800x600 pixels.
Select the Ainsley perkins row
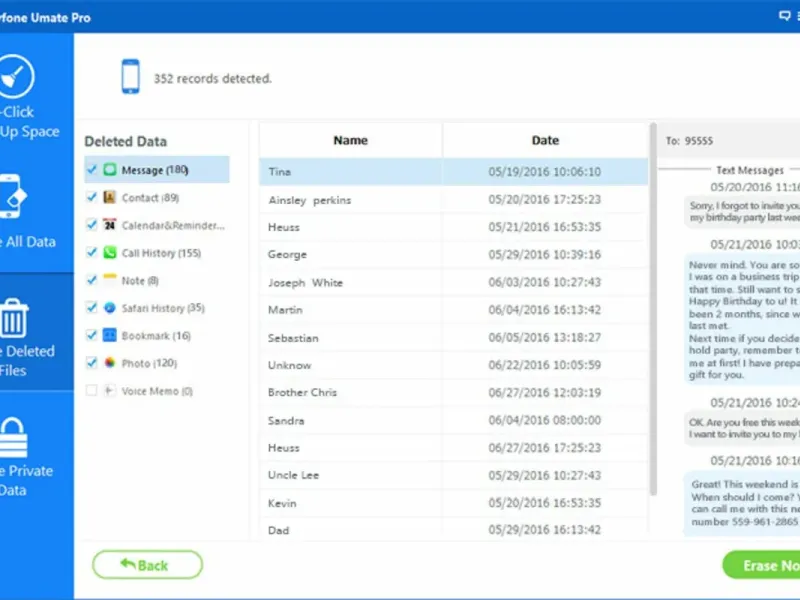pyautogui.click(x=454, y=199)
